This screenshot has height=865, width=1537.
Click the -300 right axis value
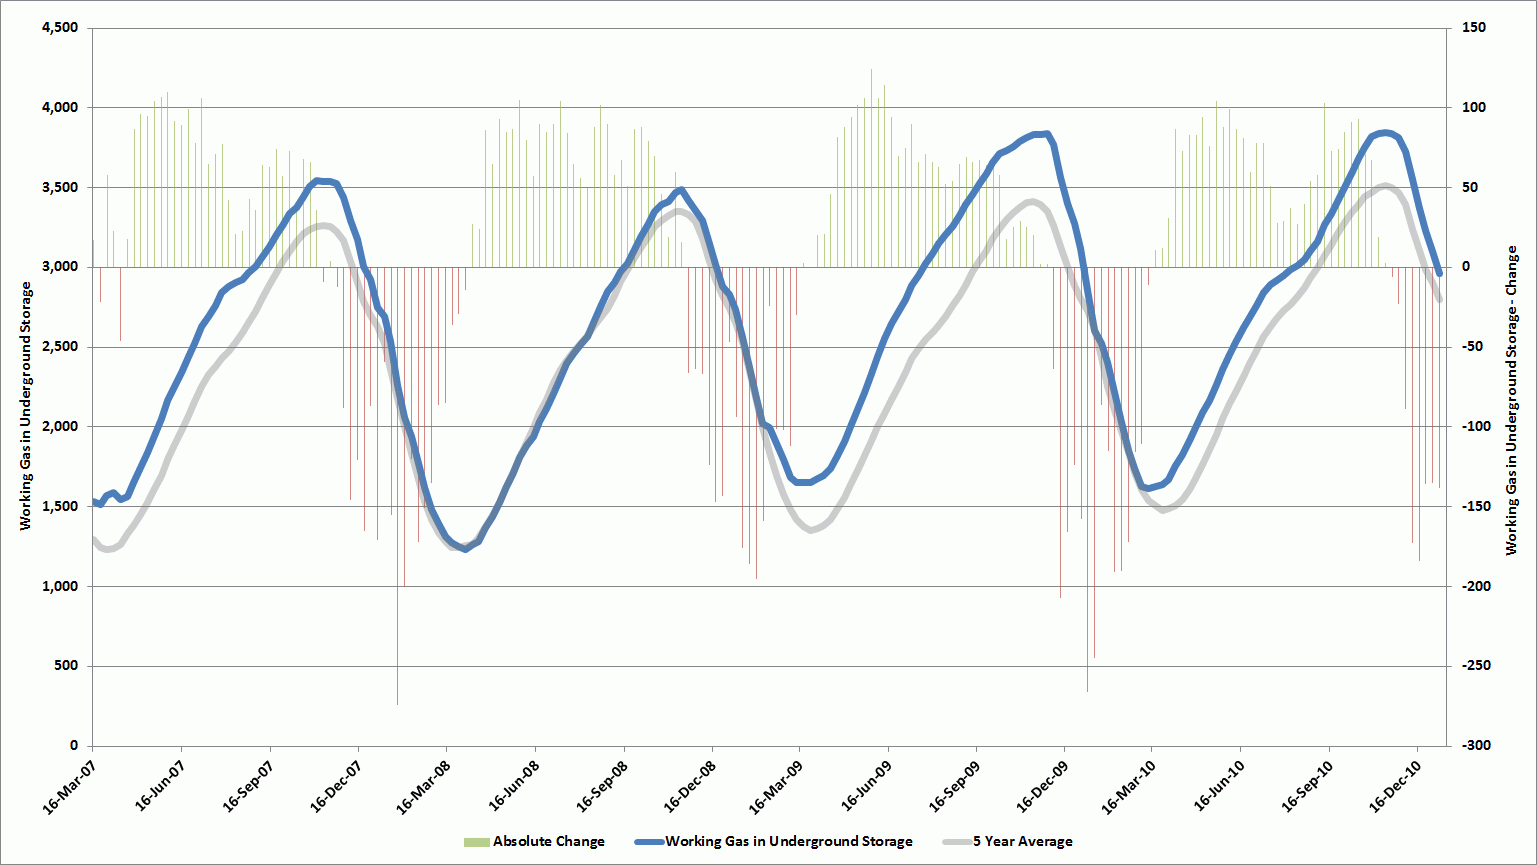(1472, 746)
